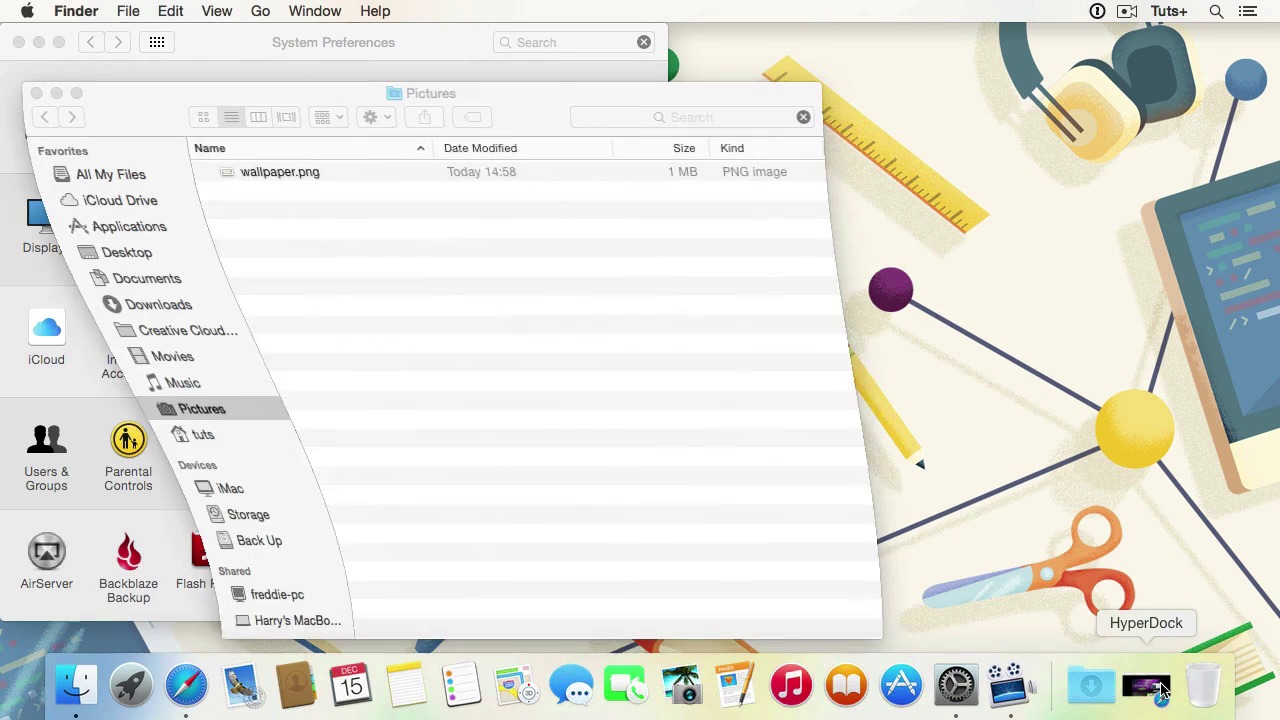This screenshot has height=720, width=1280.
Task: Switch Finder to icon view
Action: (x=203, y=117)
